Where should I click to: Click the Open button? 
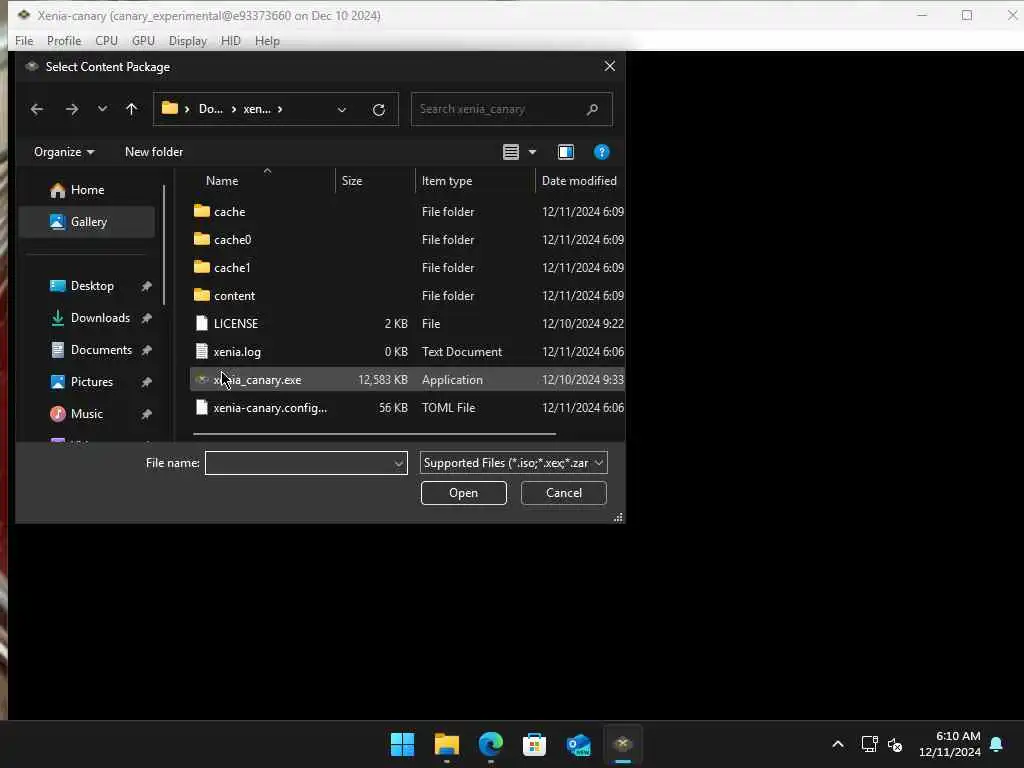(464, 493)
